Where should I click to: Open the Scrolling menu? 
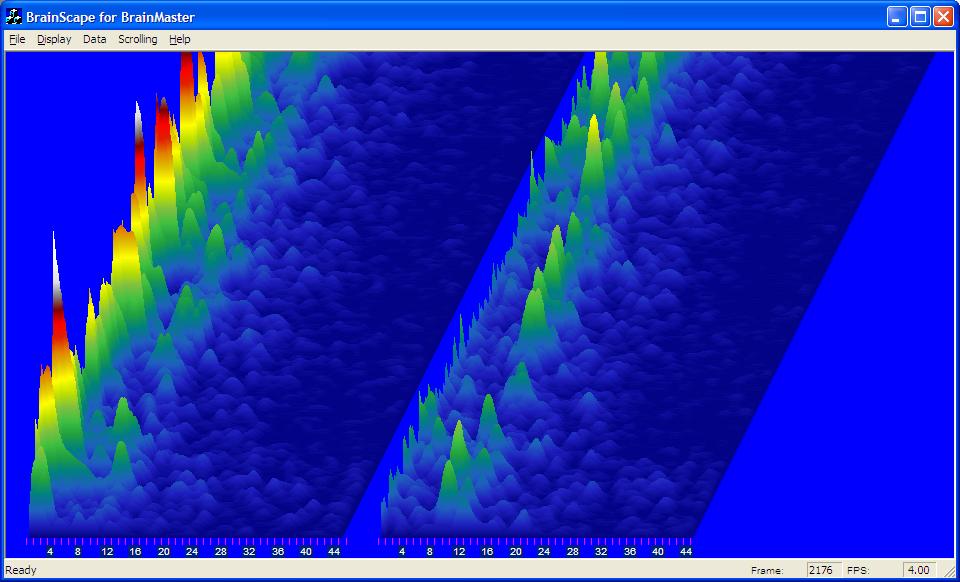point(137,39)
